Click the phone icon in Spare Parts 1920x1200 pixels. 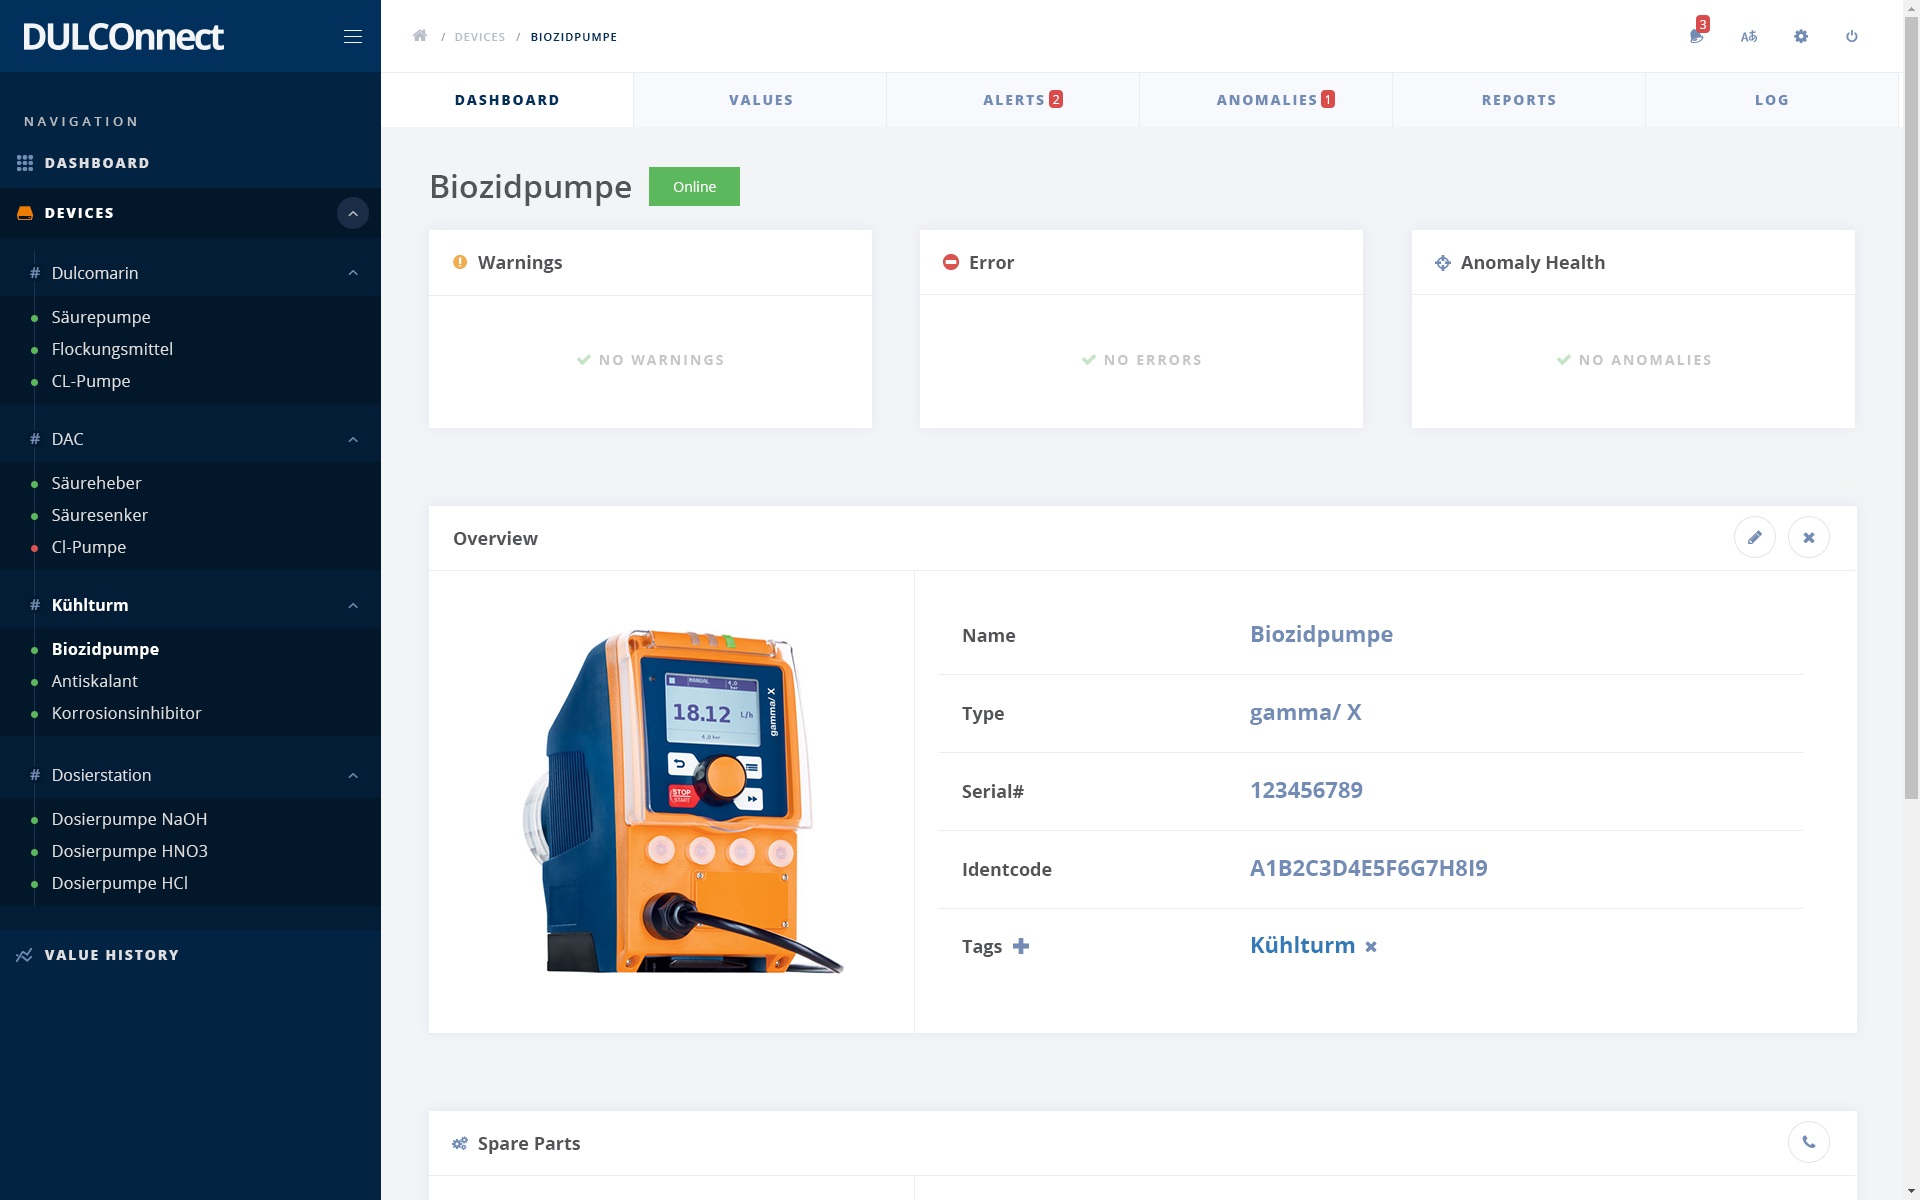click(1809, 1142)
